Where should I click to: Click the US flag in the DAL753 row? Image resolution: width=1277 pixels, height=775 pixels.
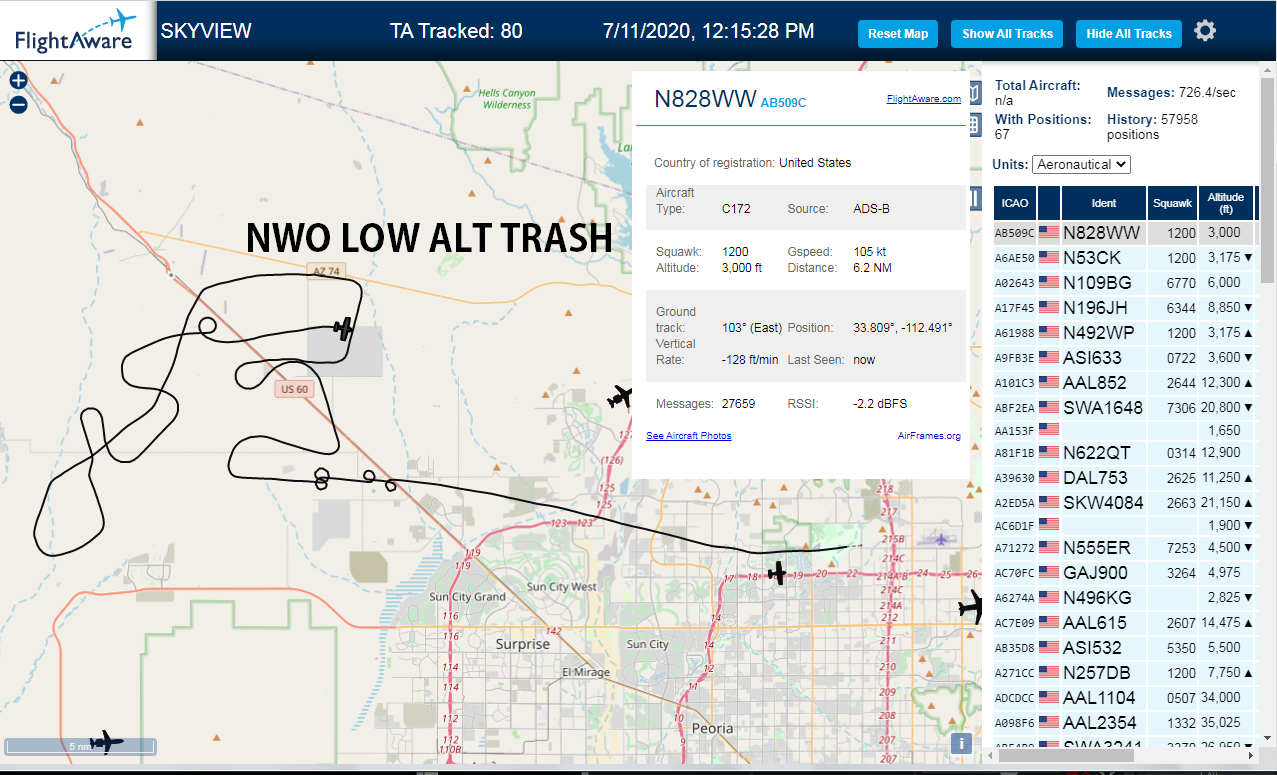pos(1049,478)
